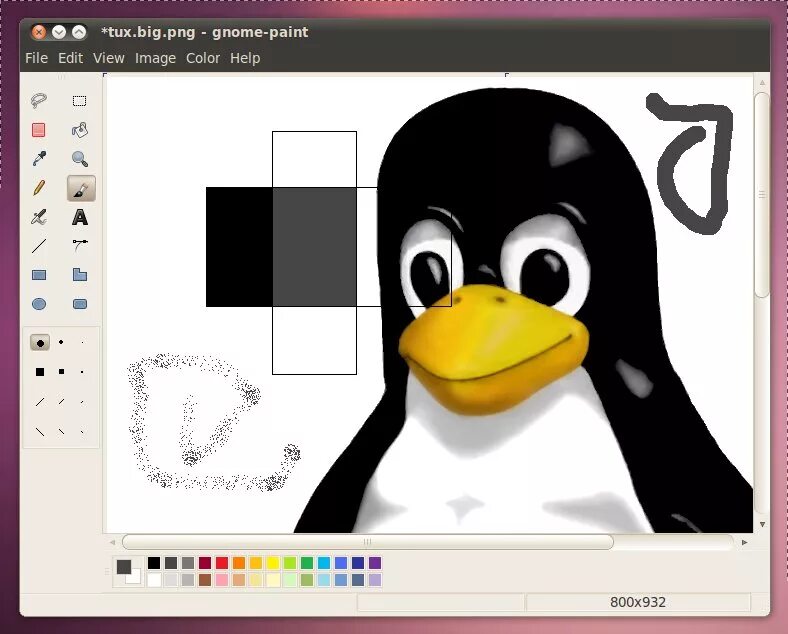Viewport: 788px width, 634px height.
Task: Open the Image menu
Action: tap(155, 58)
